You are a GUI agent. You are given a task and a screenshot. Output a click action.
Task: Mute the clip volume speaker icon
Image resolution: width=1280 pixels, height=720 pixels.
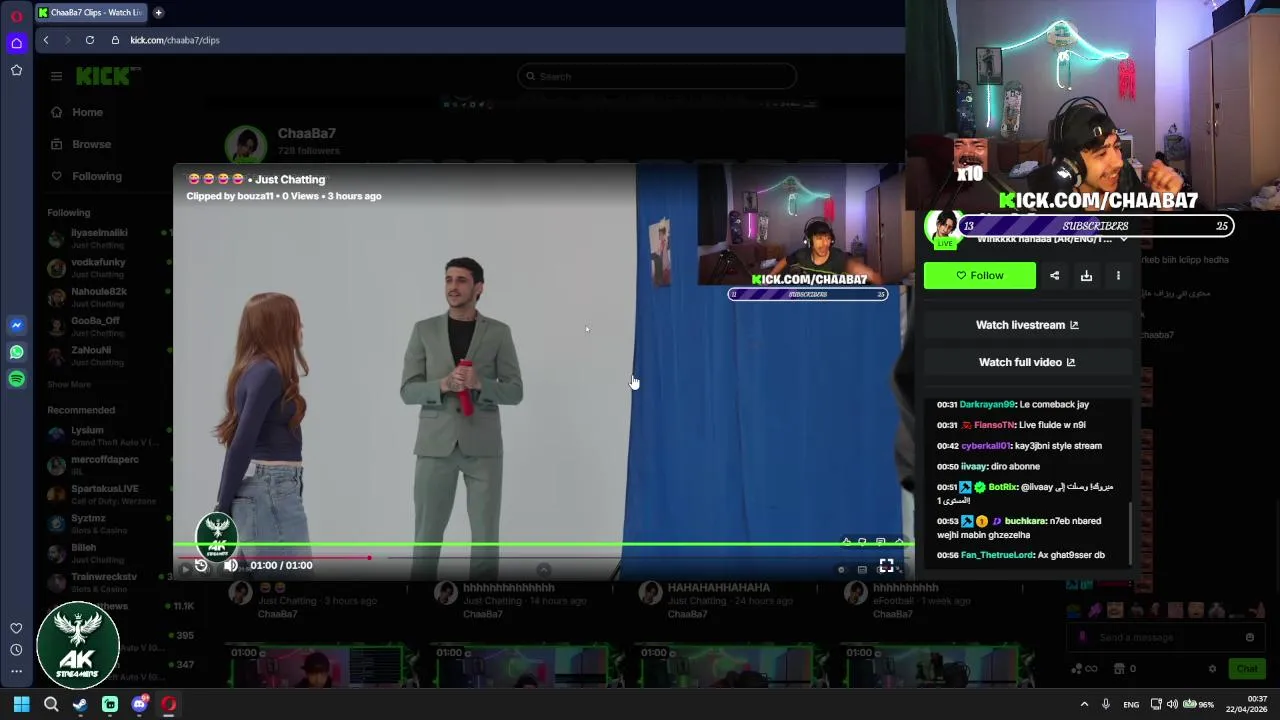click(x=231, y=565)
